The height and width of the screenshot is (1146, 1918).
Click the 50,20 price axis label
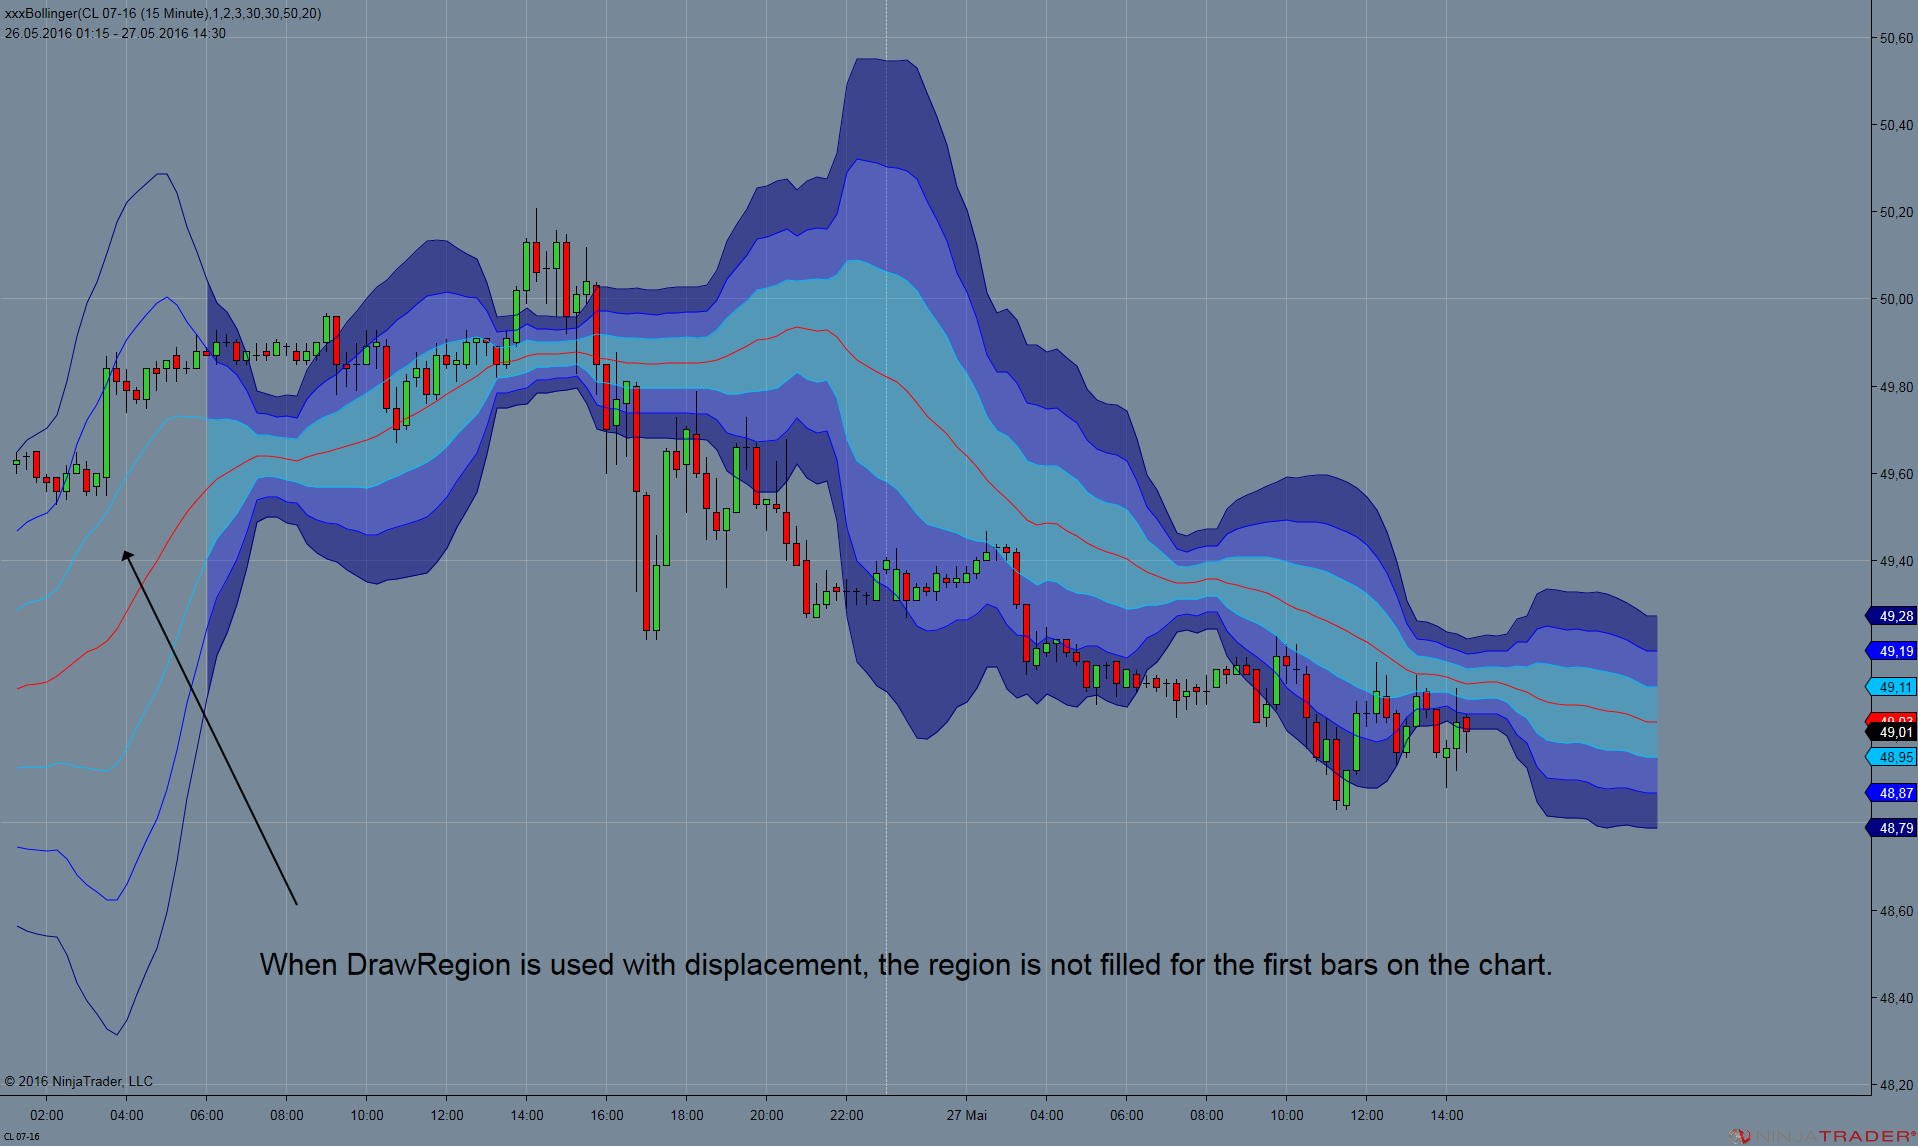[1896, 212]
